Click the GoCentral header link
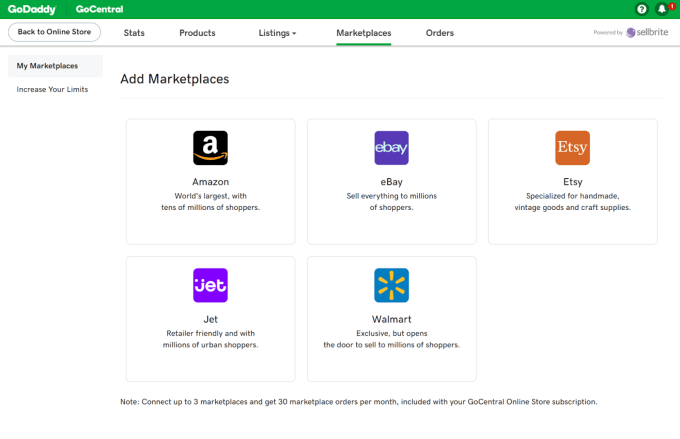The image size is (680, 439). 100,9
